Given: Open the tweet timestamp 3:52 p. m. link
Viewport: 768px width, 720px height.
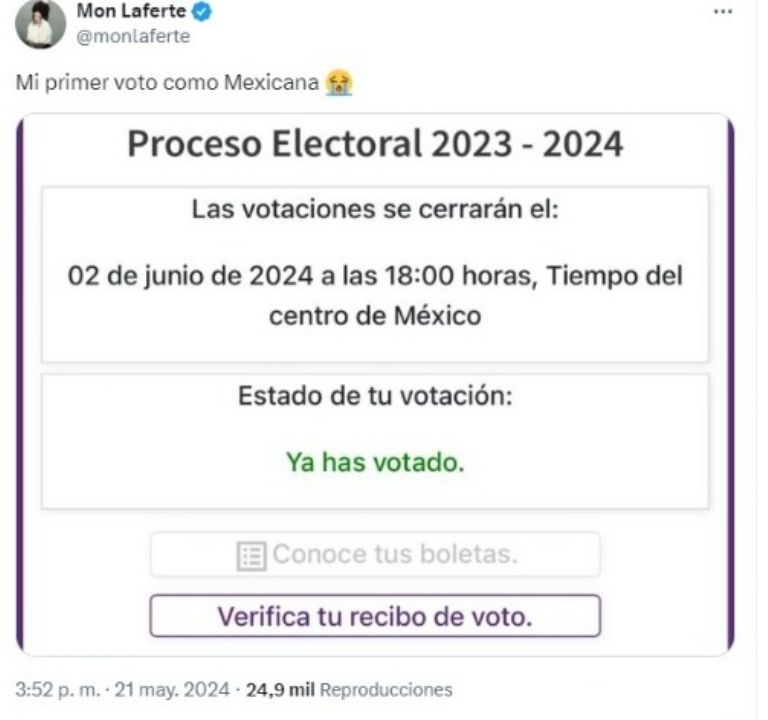Looking at the screenshot, I should click(57, 690).
